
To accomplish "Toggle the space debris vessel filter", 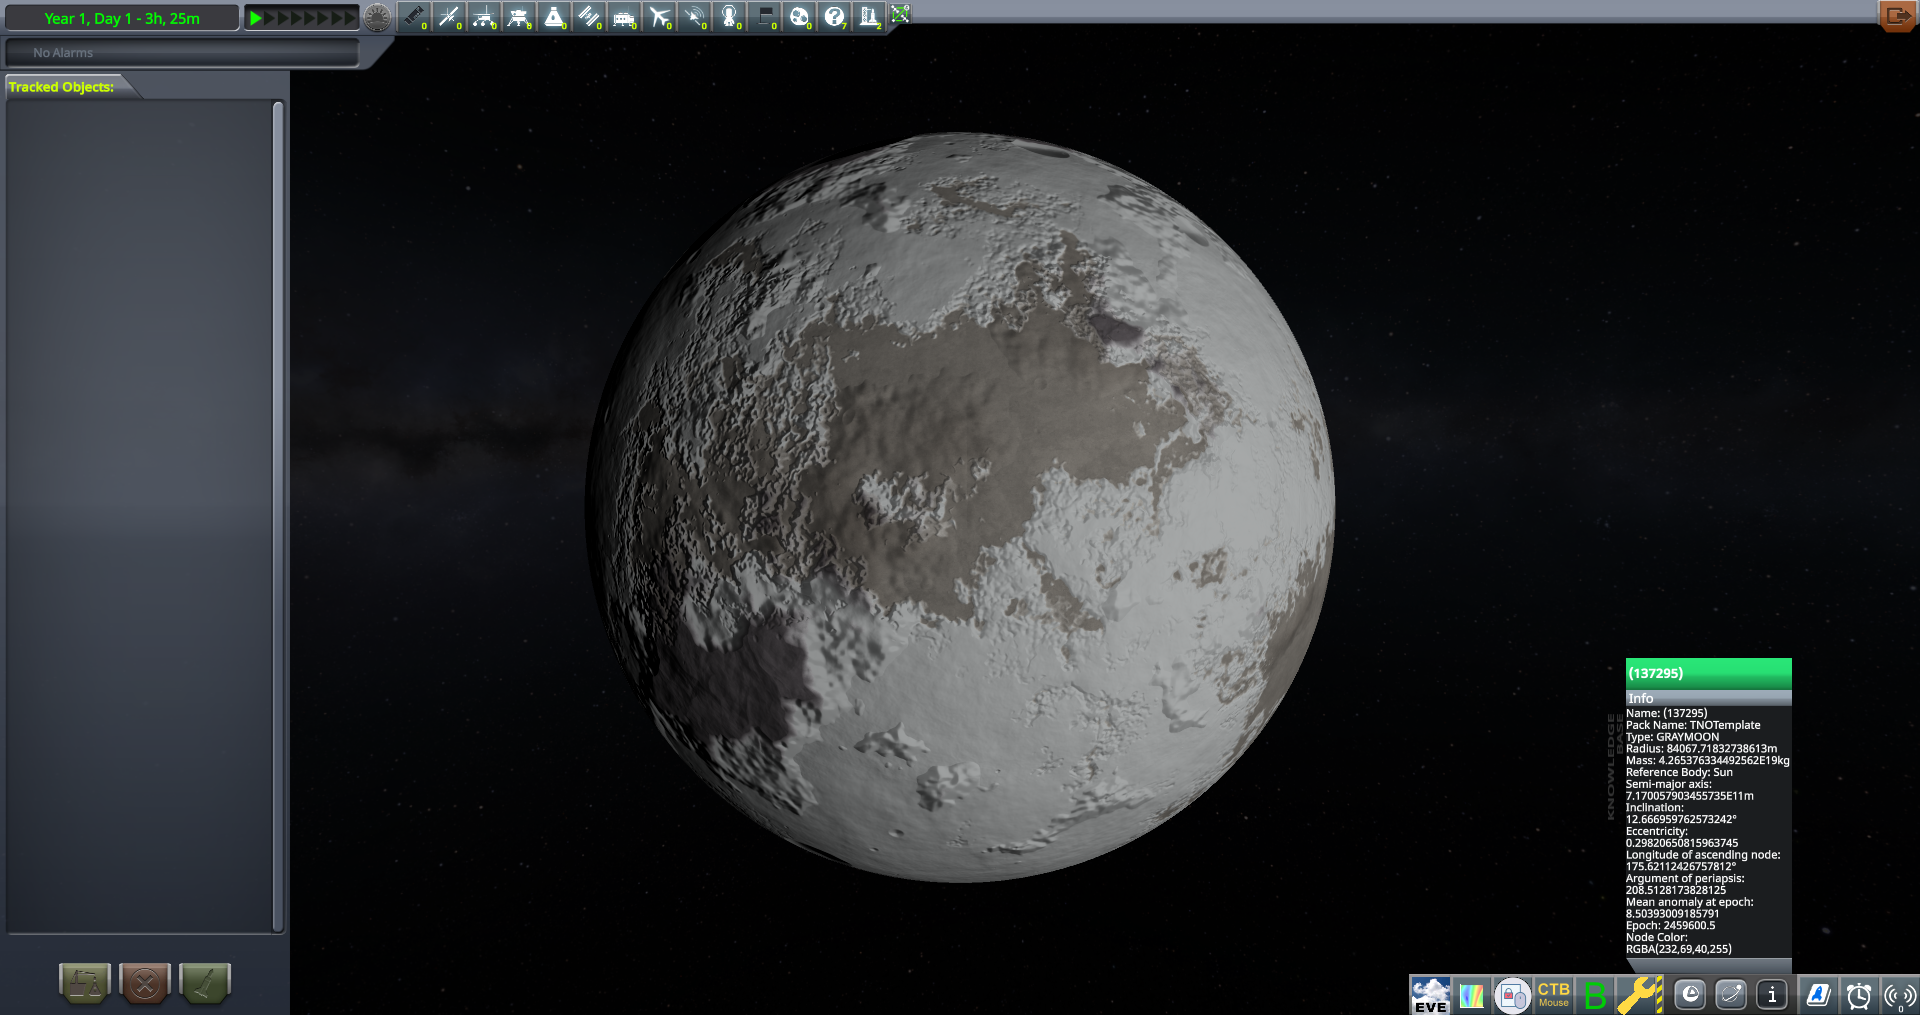I will pyautogui.click(x=414, y=17).
